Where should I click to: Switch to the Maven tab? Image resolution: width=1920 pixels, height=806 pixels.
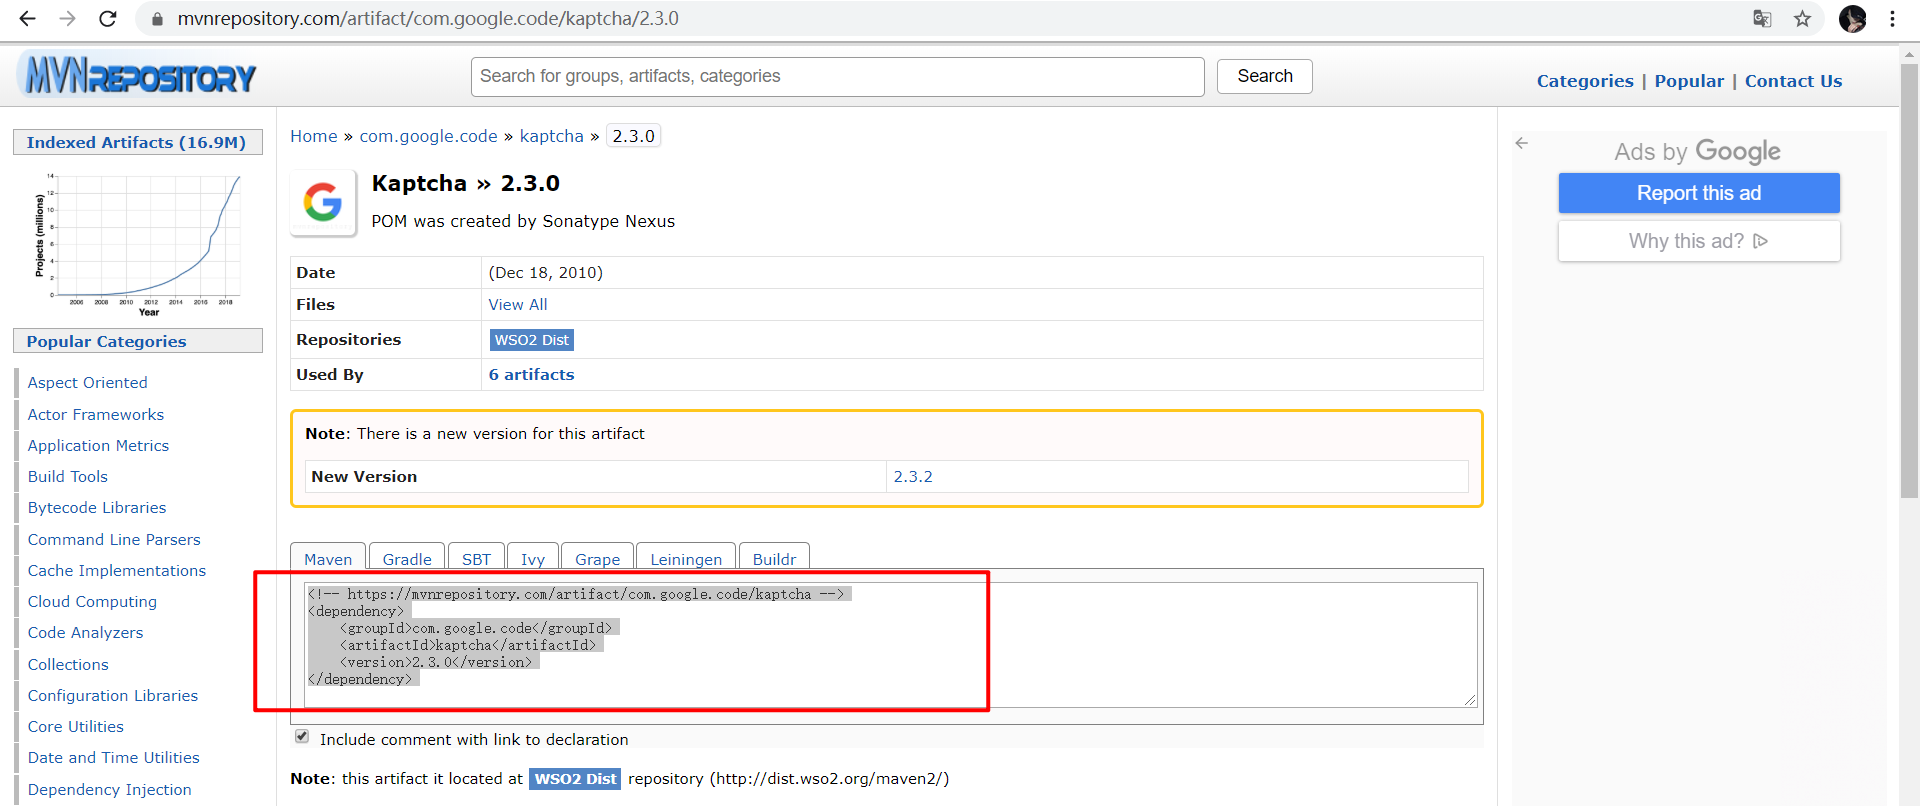click(x=328, y=558)
